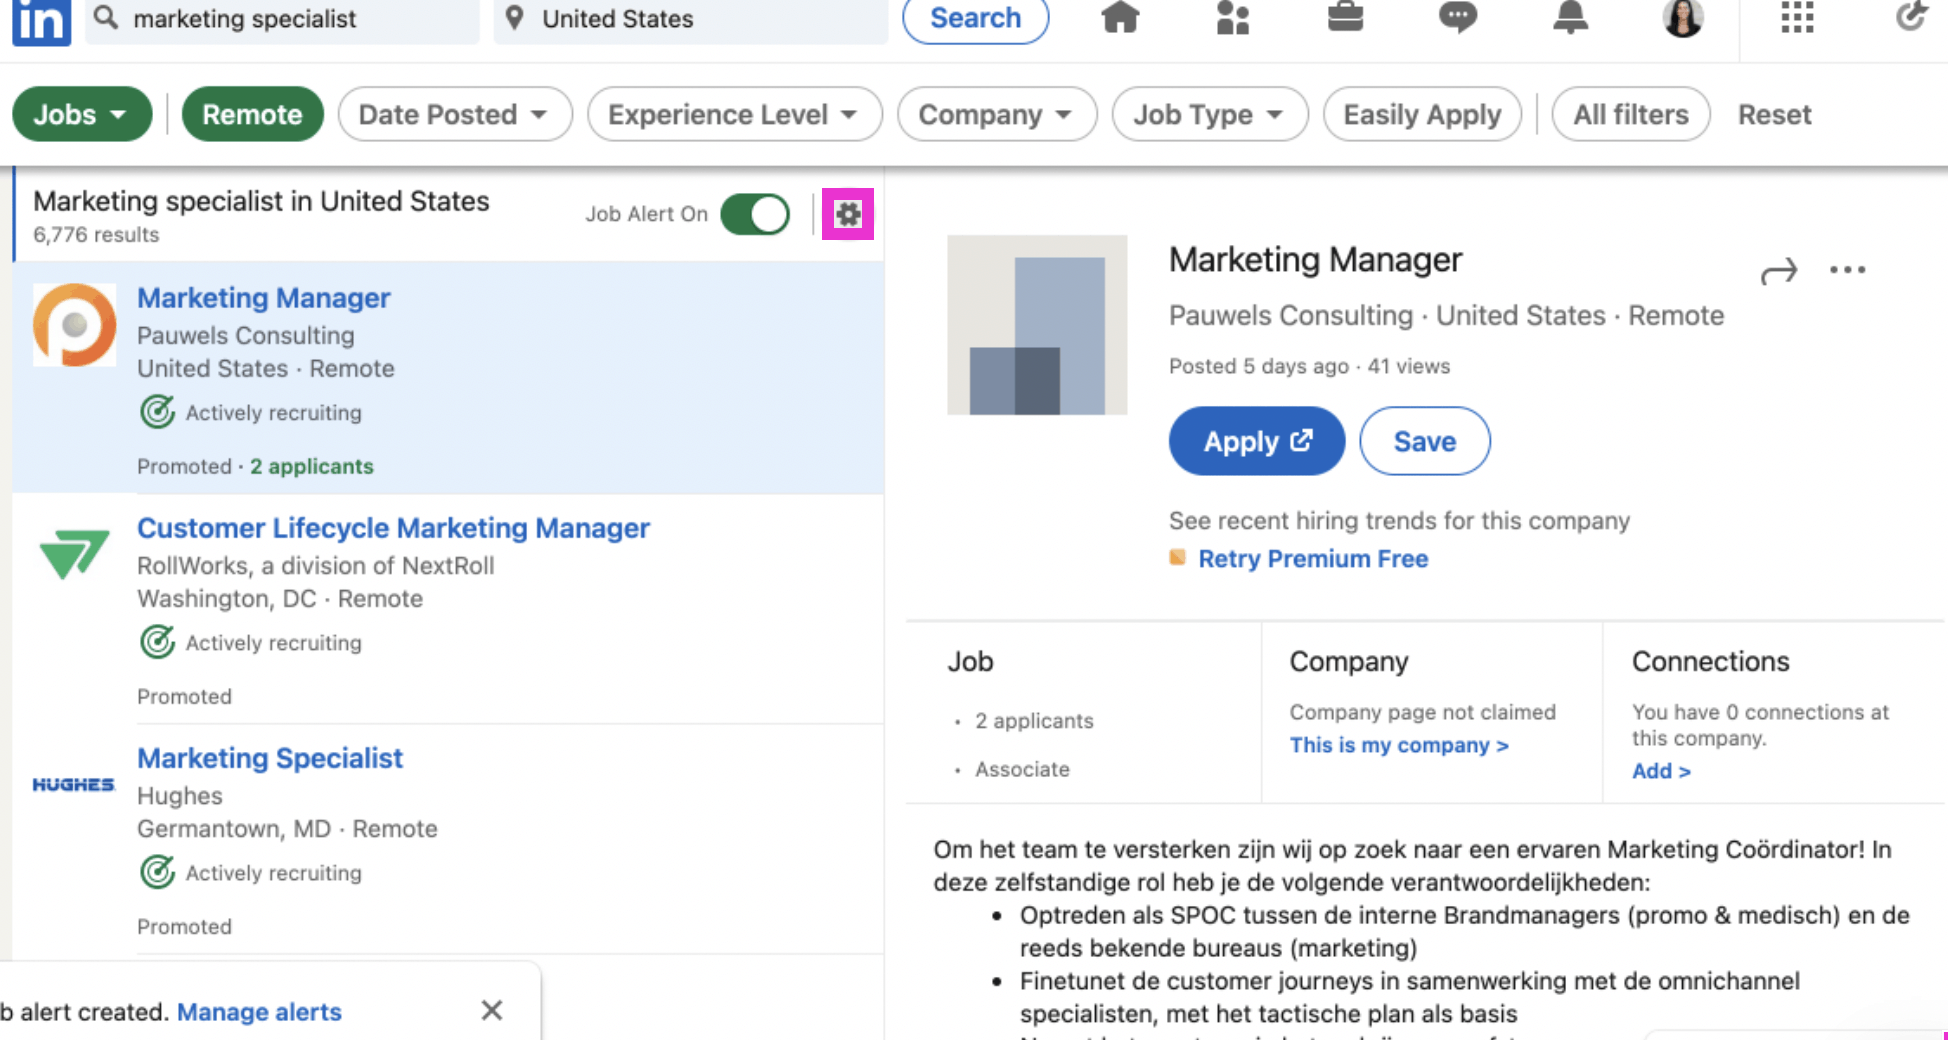Click the 2 applicants link in listing

click(311, 466)
